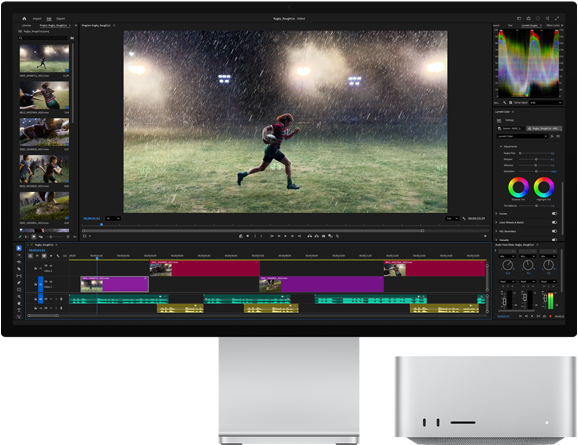Viewport: 578px width, 445px height.
Task: Select the Pen tool
Action: 19,283
